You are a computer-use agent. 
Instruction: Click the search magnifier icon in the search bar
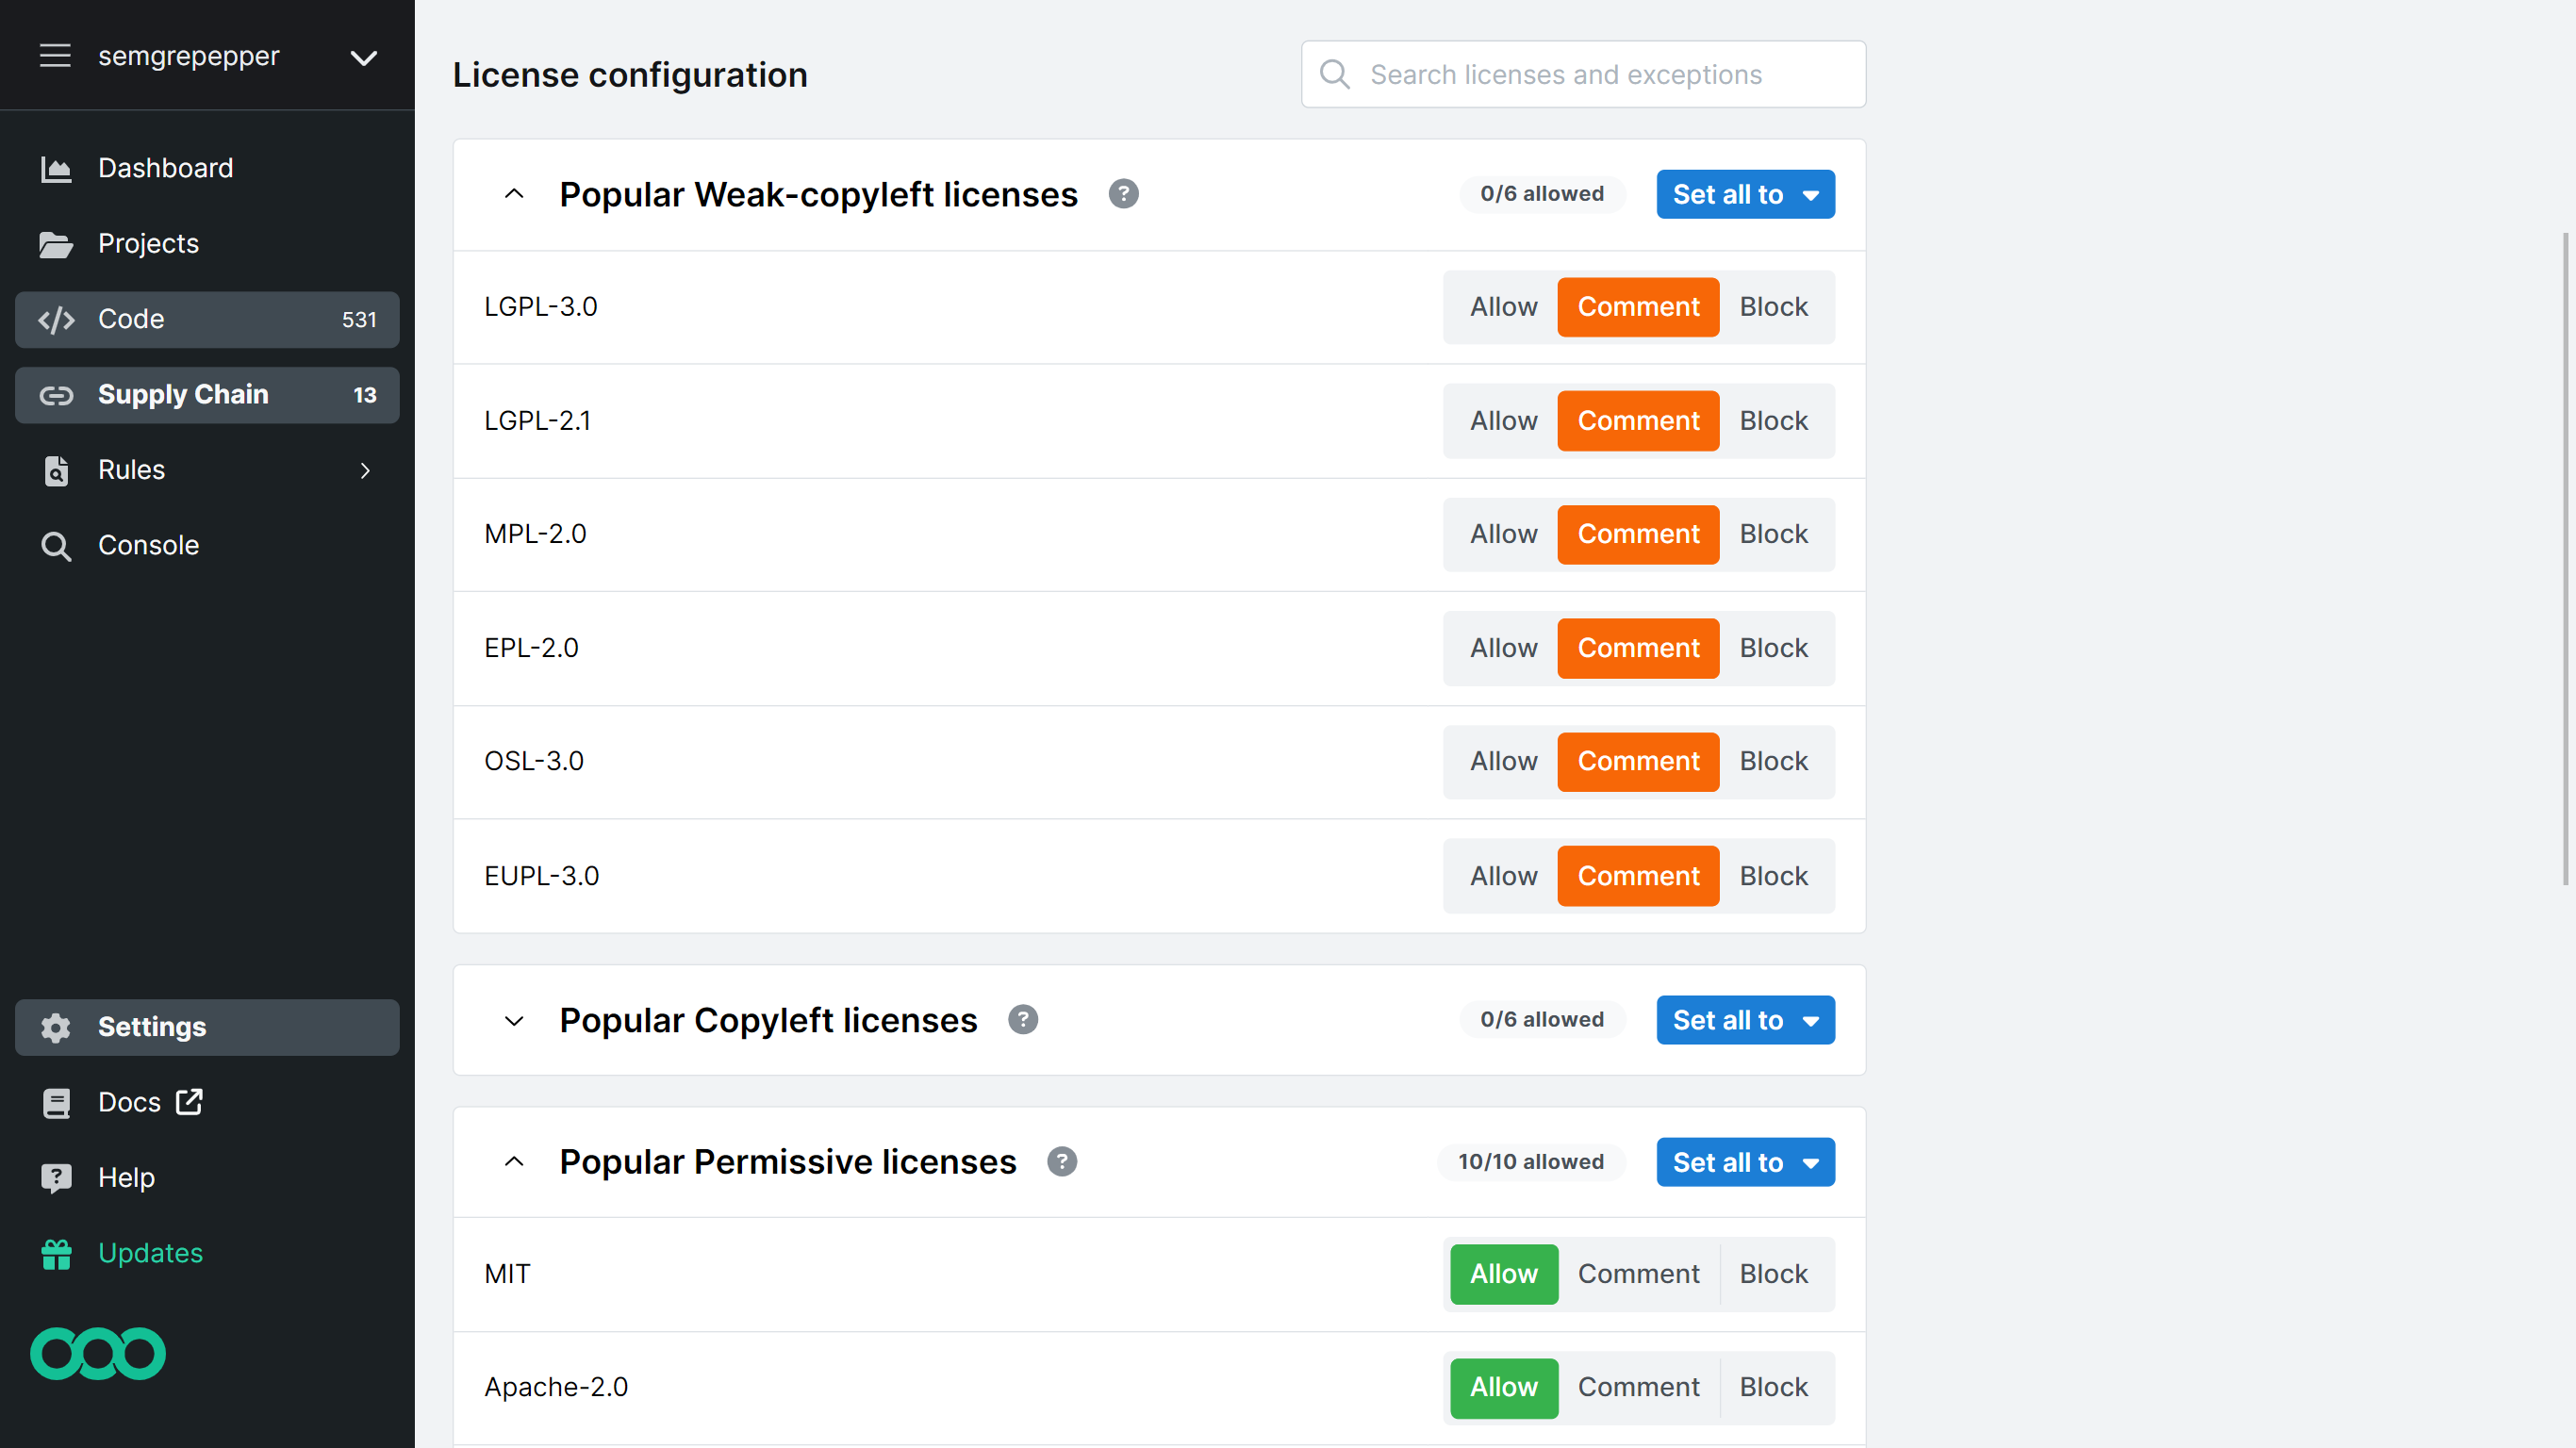tap(1334, 74)
